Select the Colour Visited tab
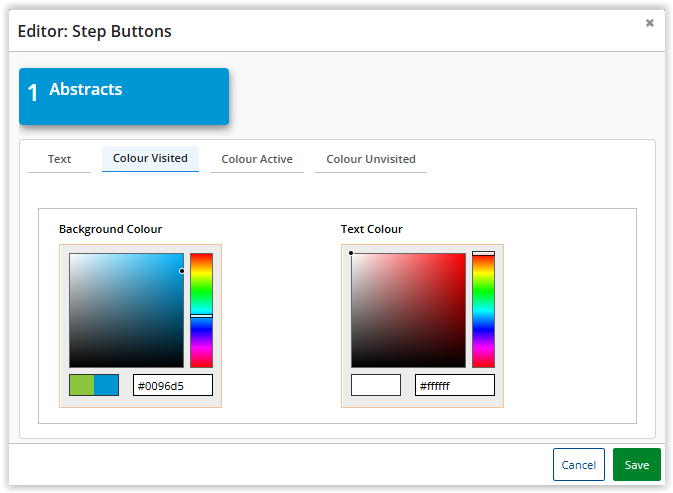The image size is (673, 493). pyautogui.click(x=150, y=158)
